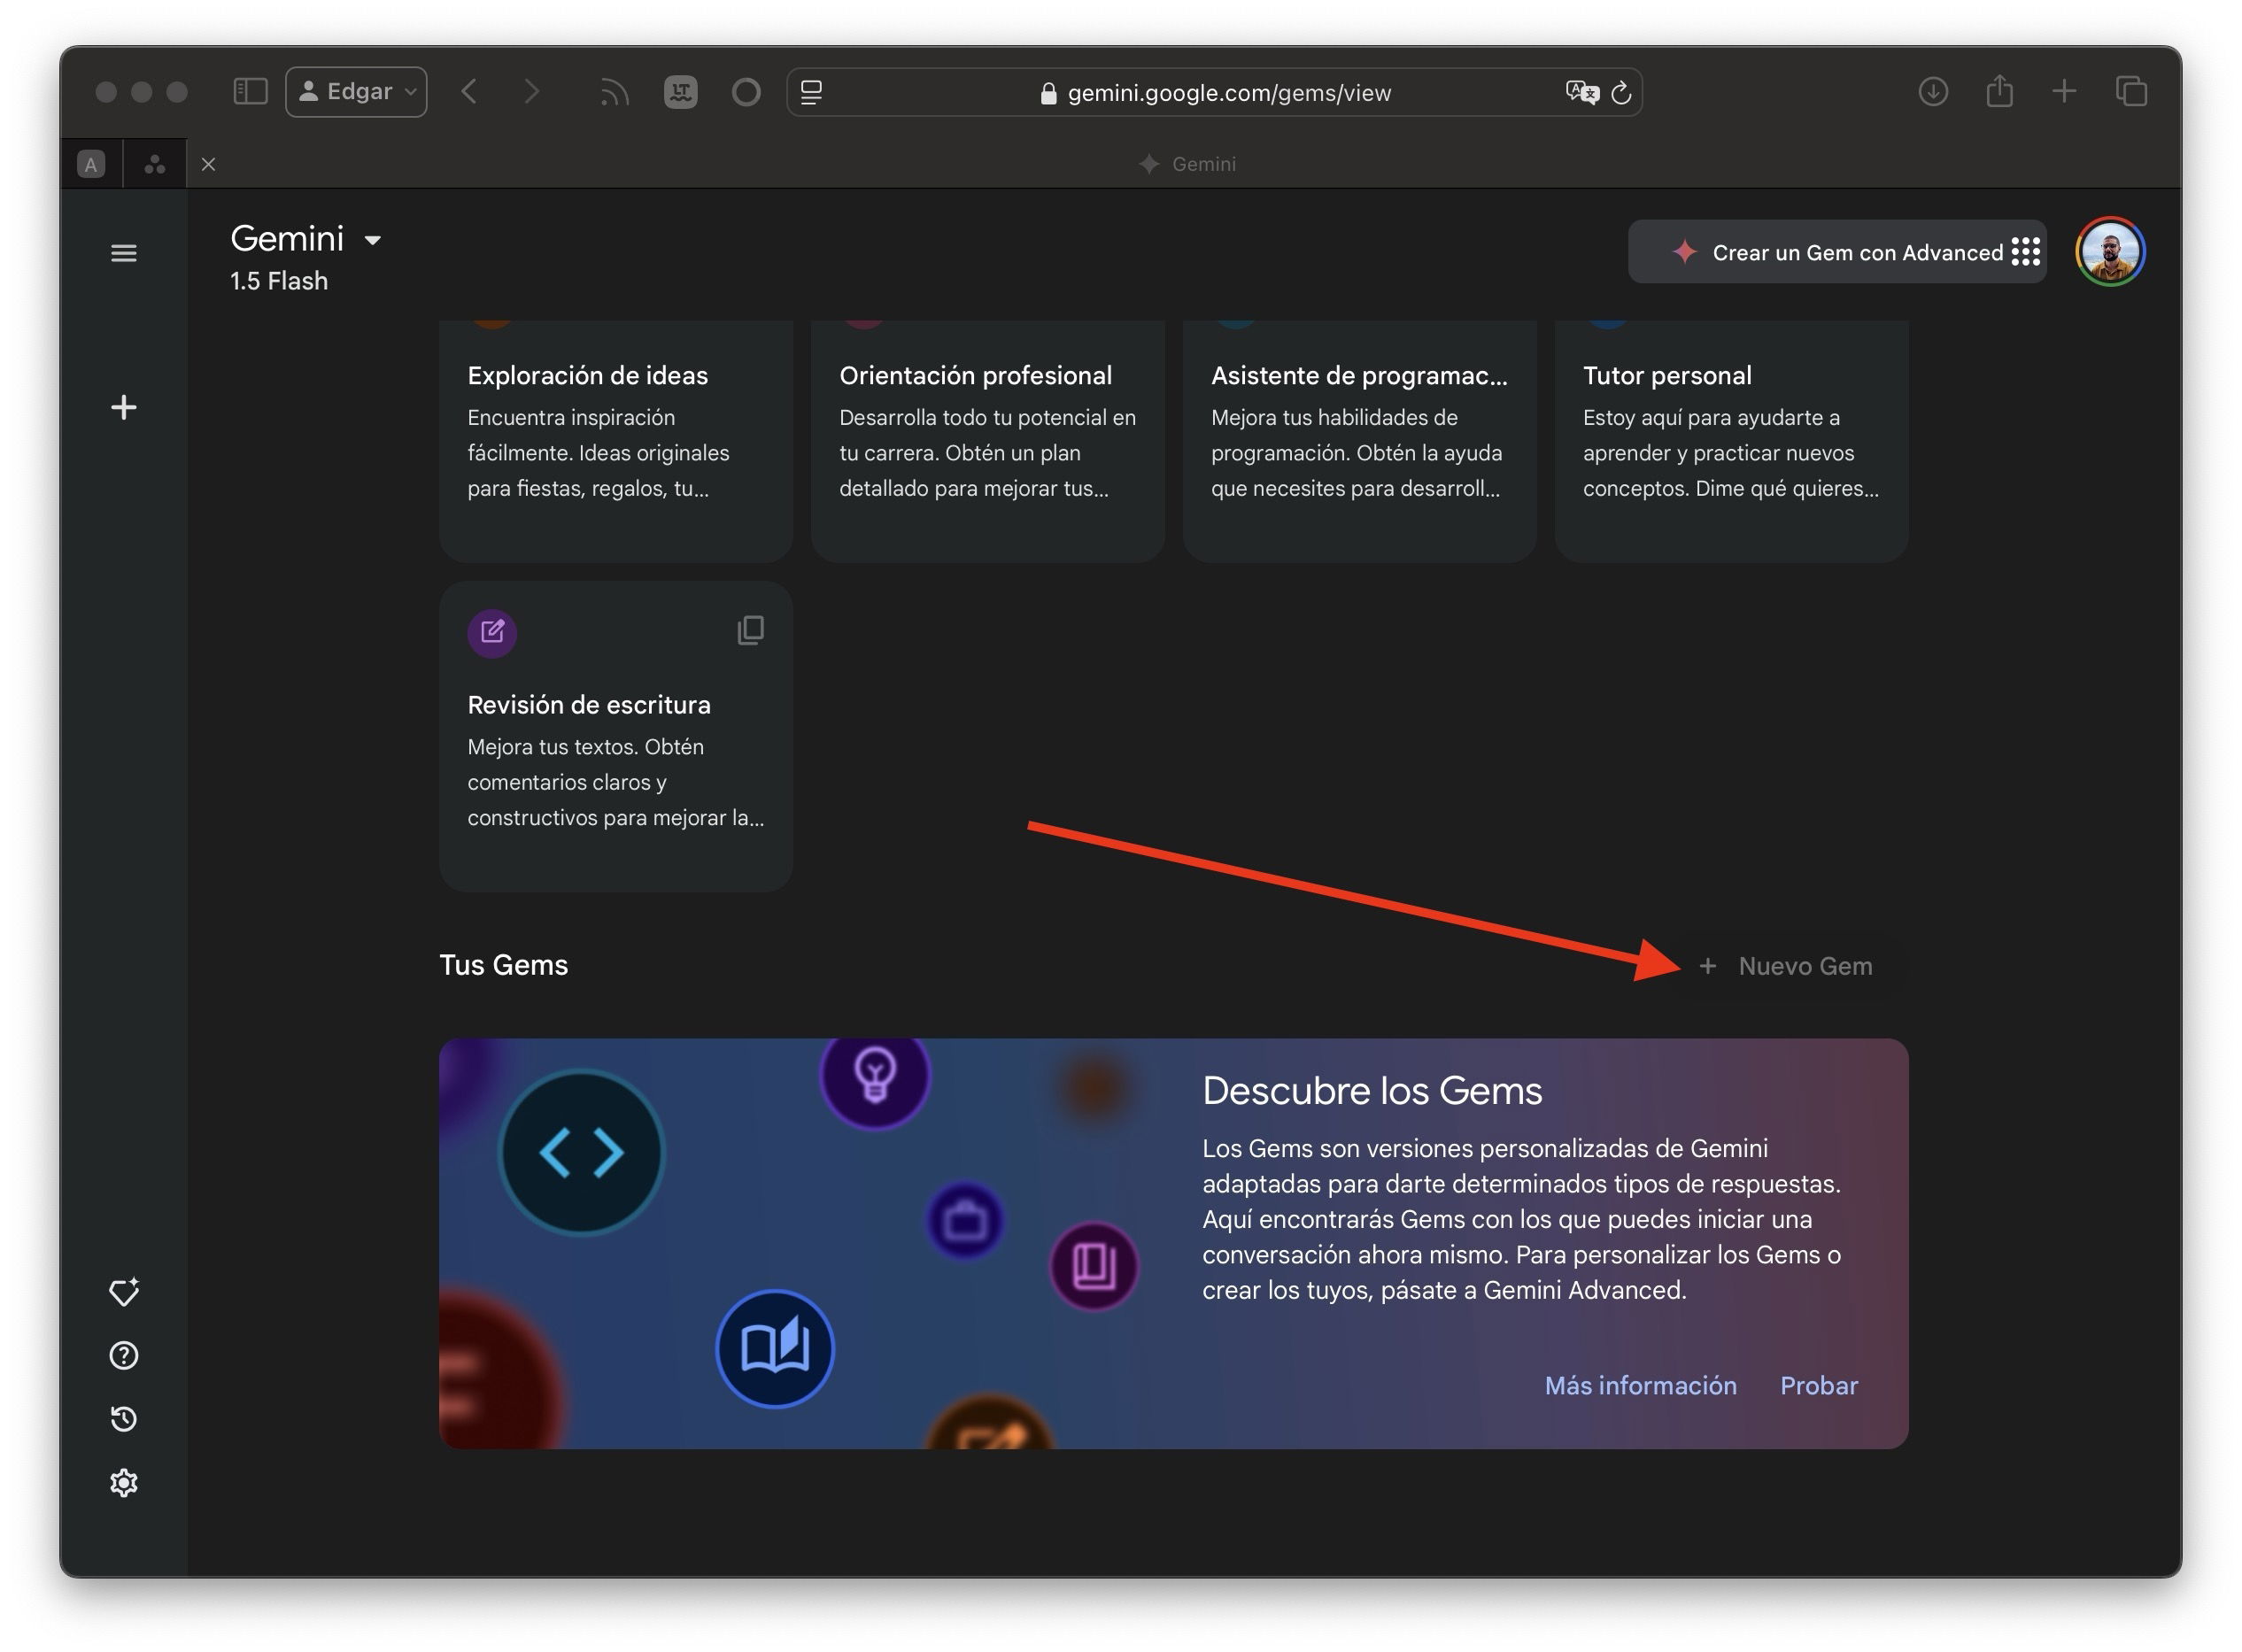Show Safari tab overview icon
Viewport: 2242px width, 1652px height.
[2131, 92]
